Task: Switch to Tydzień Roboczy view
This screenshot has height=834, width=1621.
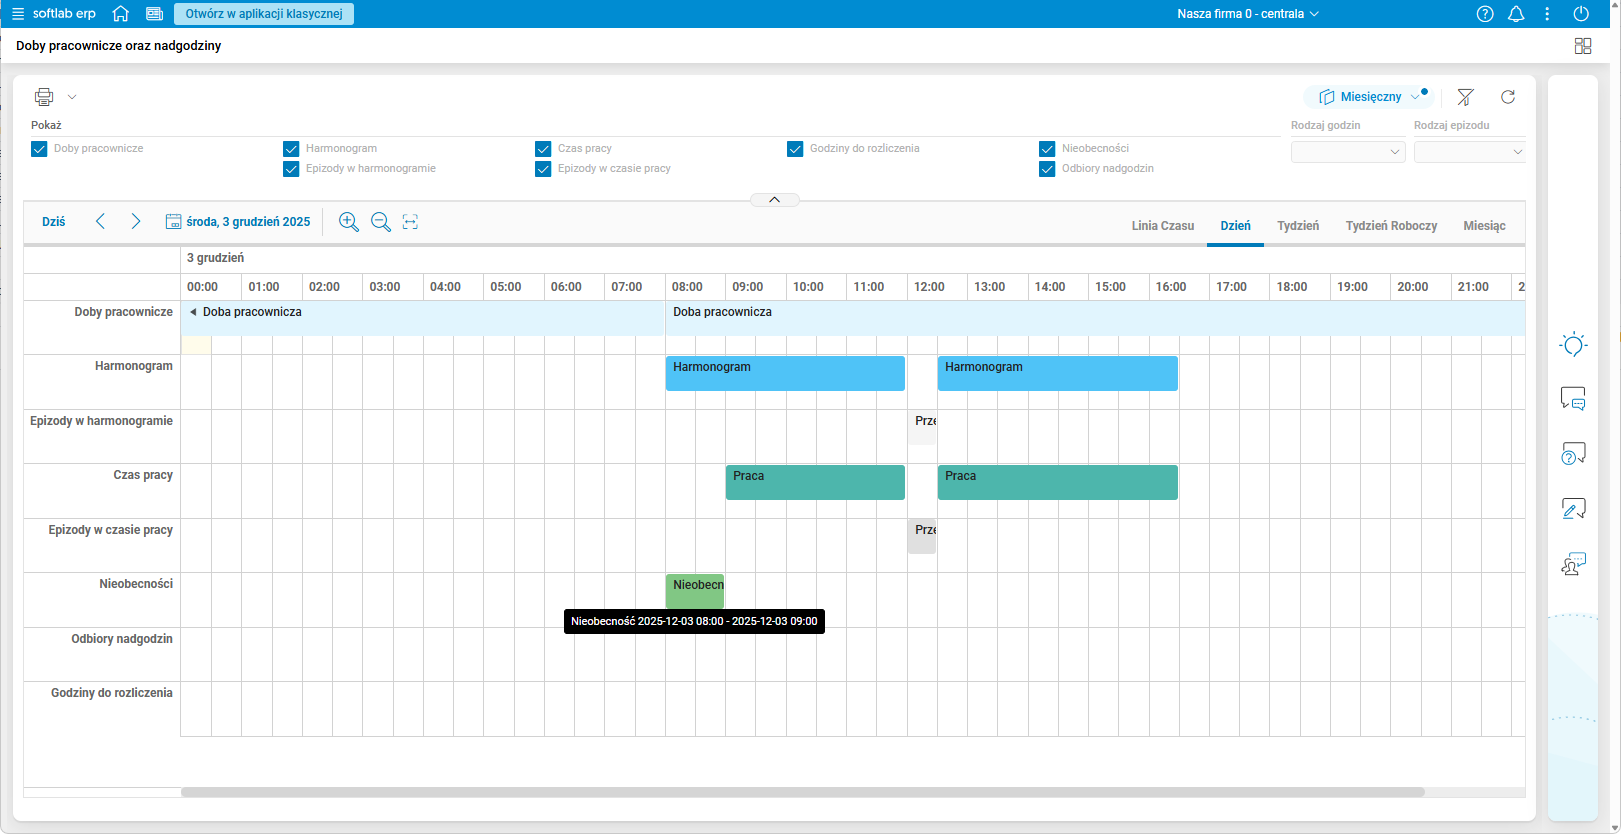Action: point(1391,226)
